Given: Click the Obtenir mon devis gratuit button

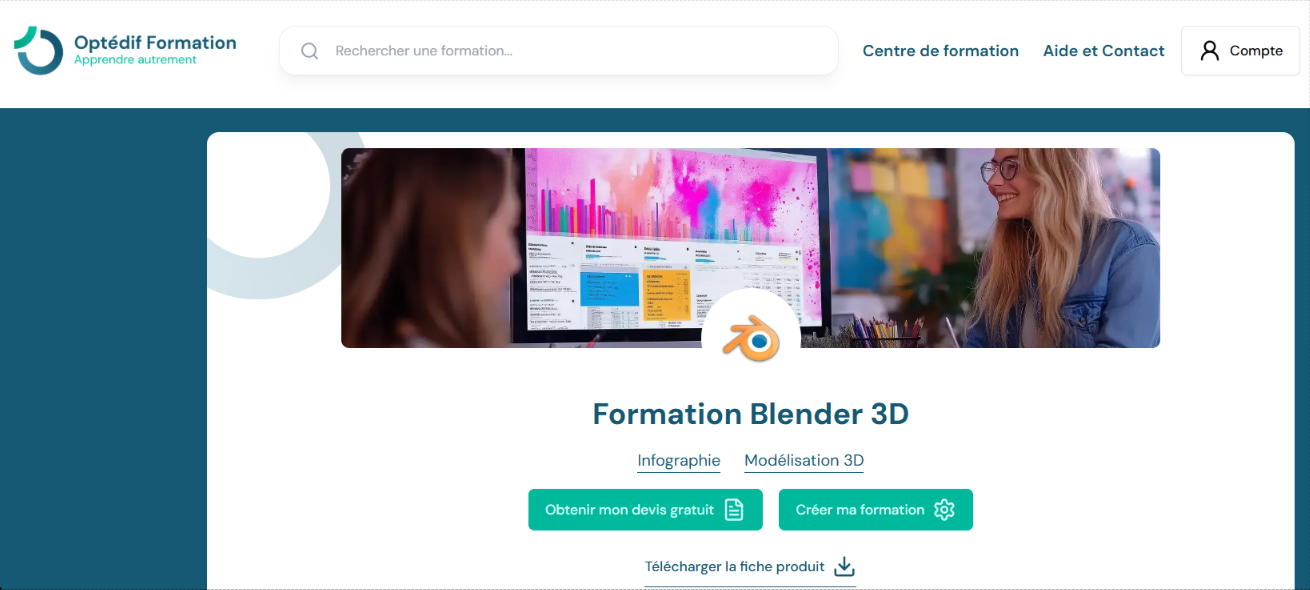Looking at the screenshot, I should pyautogui.click(x=645, y=509).
